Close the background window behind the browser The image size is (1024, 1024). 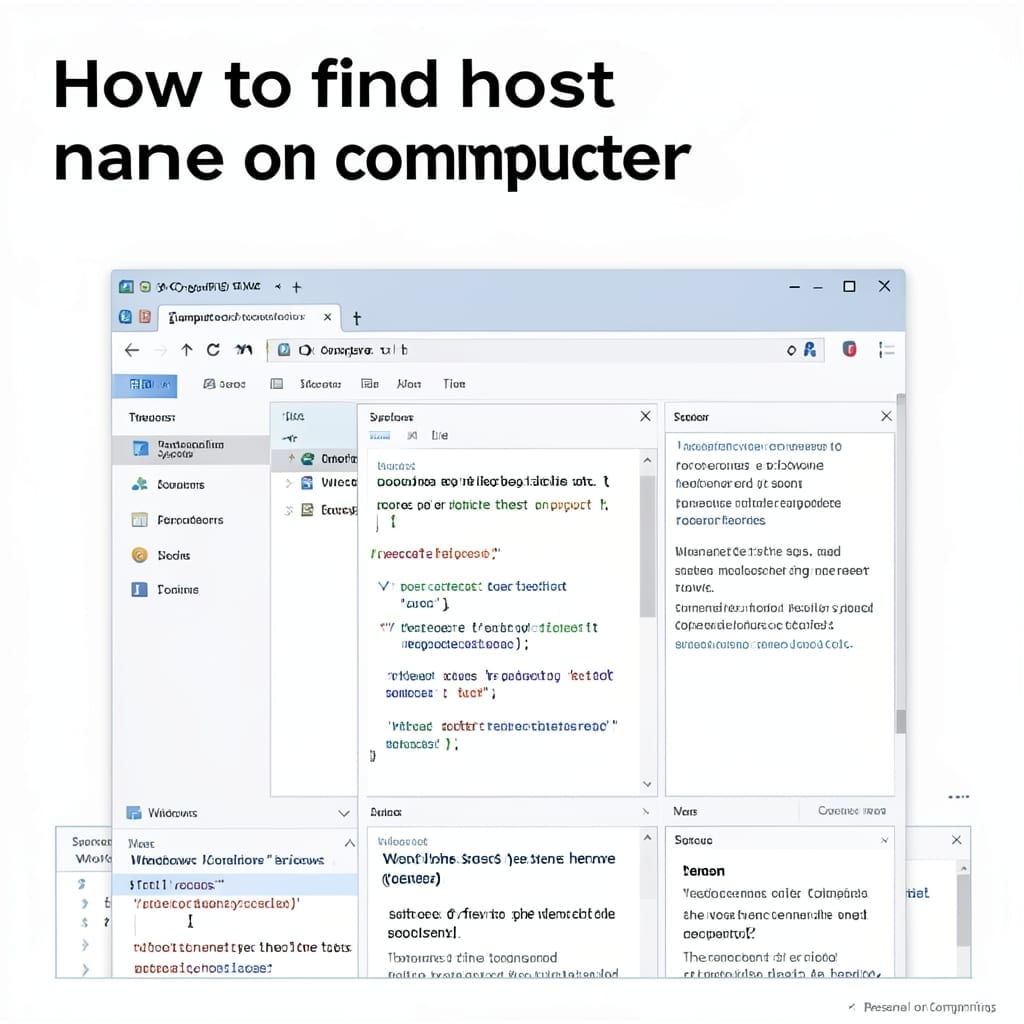[957, 840]
